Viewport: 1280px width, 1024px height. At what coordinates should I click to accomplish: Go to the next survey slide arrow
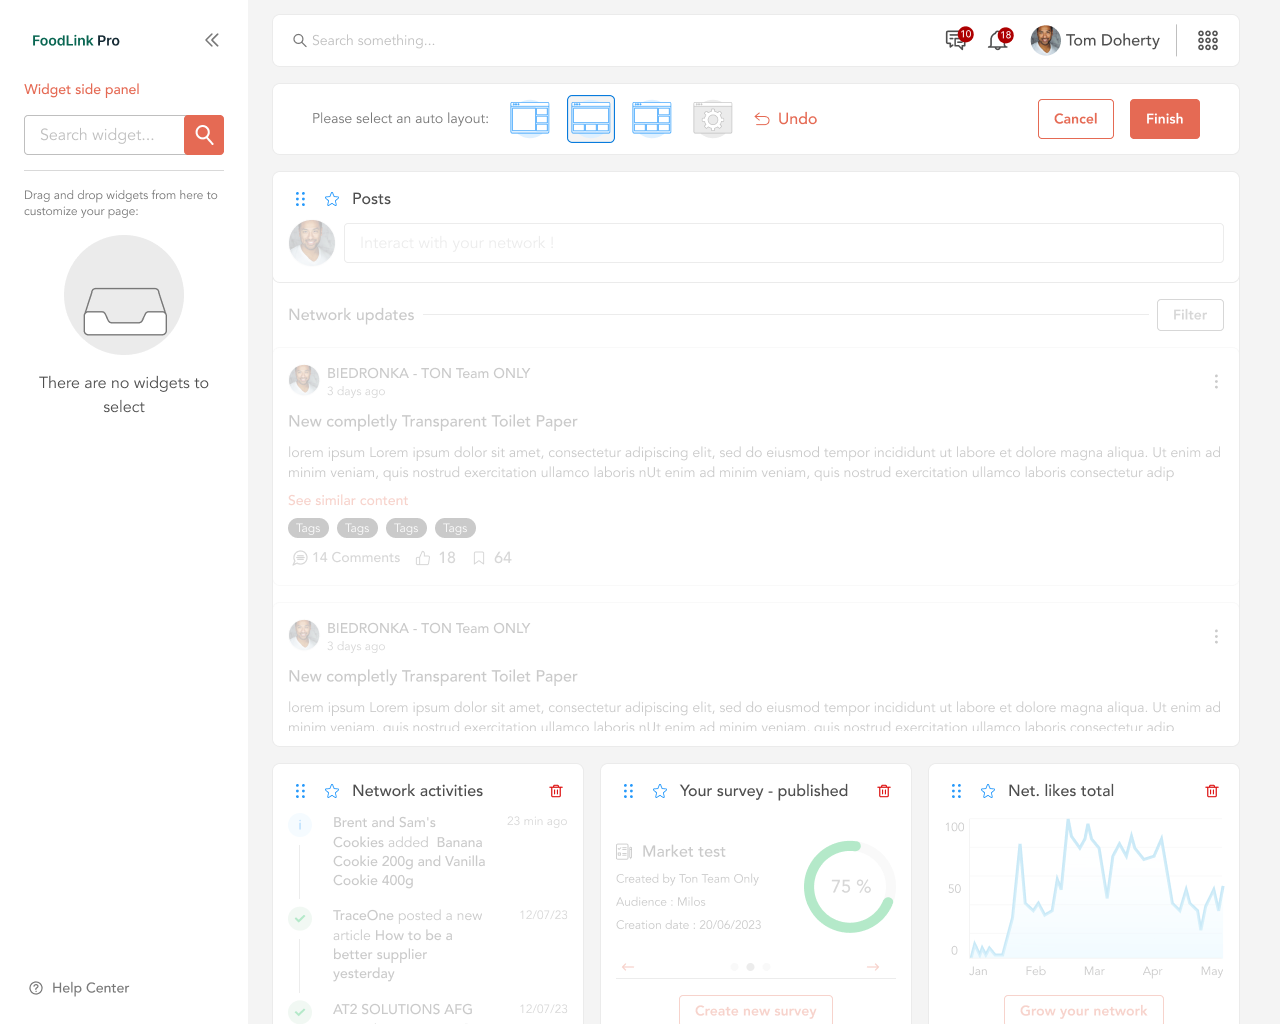coord(873,967)
